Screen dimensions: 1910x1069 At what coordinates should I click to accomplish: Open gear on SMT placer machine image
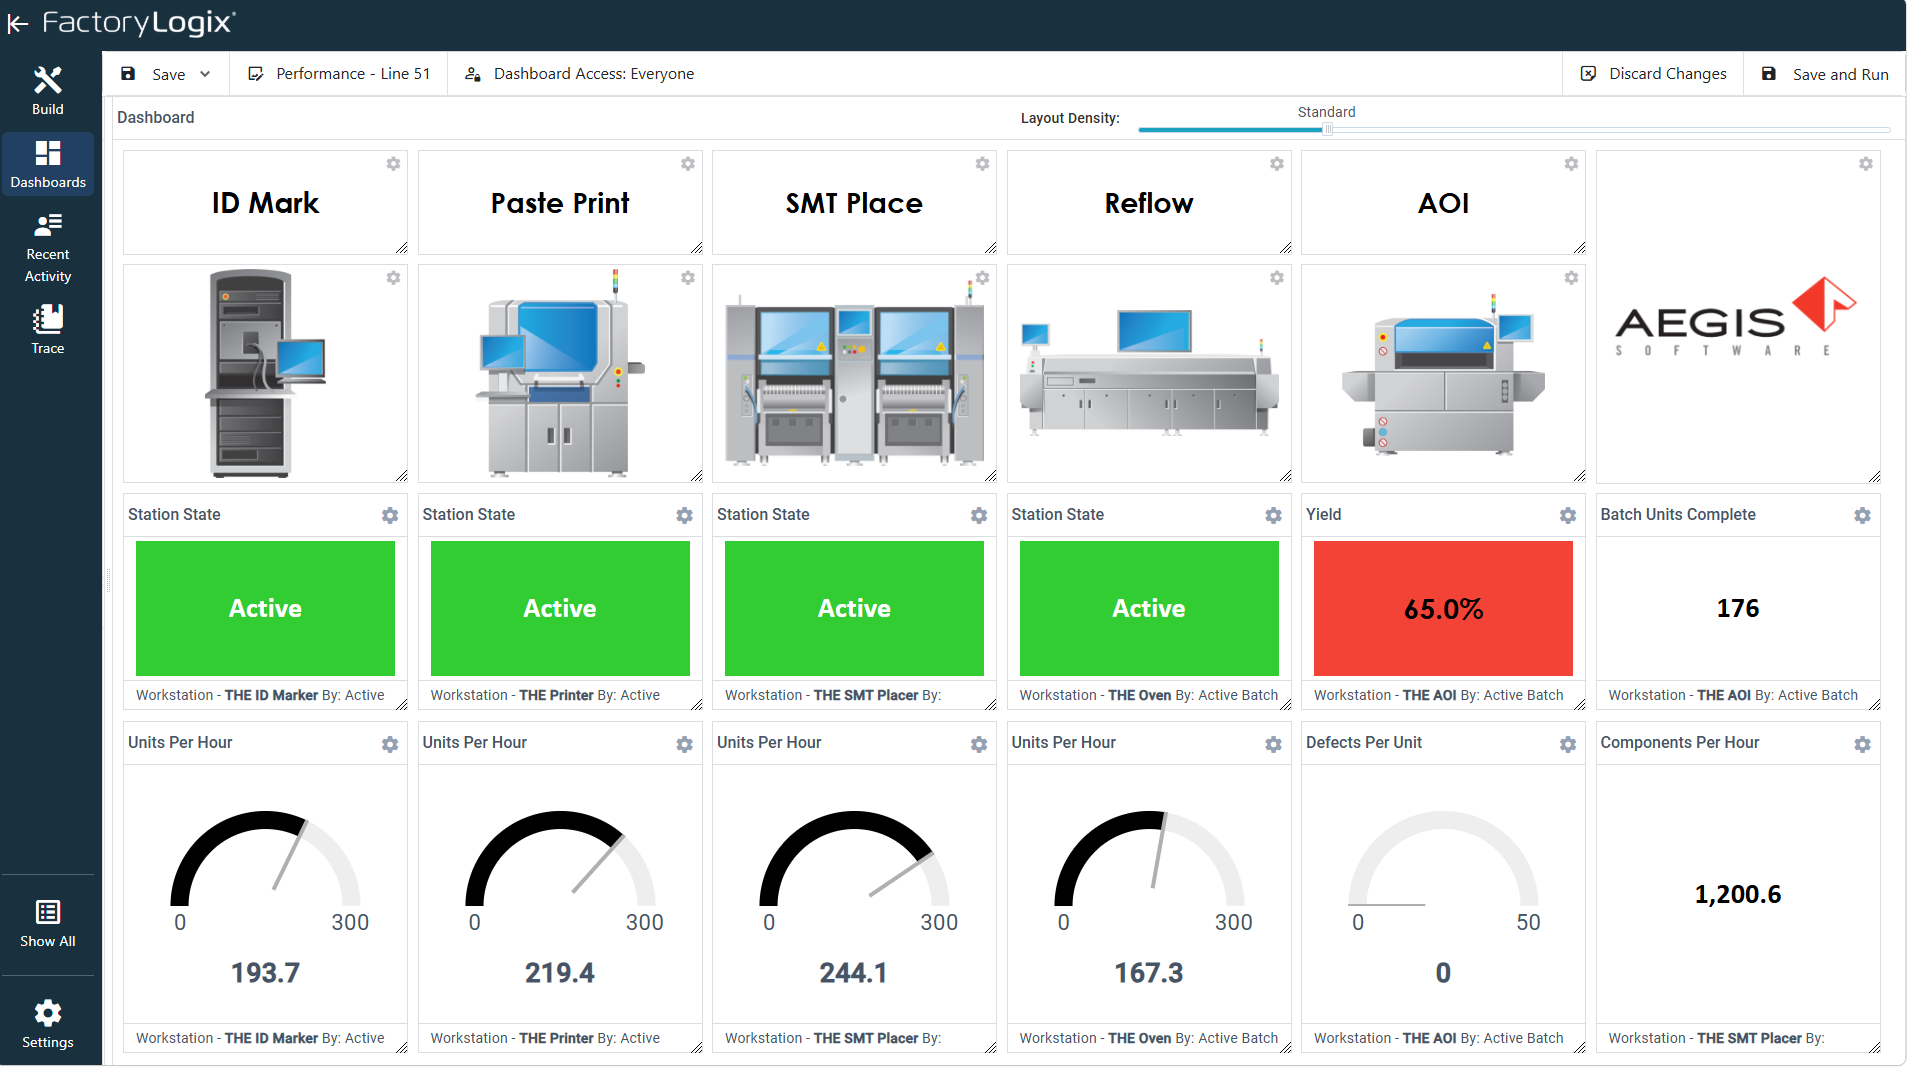982,278
